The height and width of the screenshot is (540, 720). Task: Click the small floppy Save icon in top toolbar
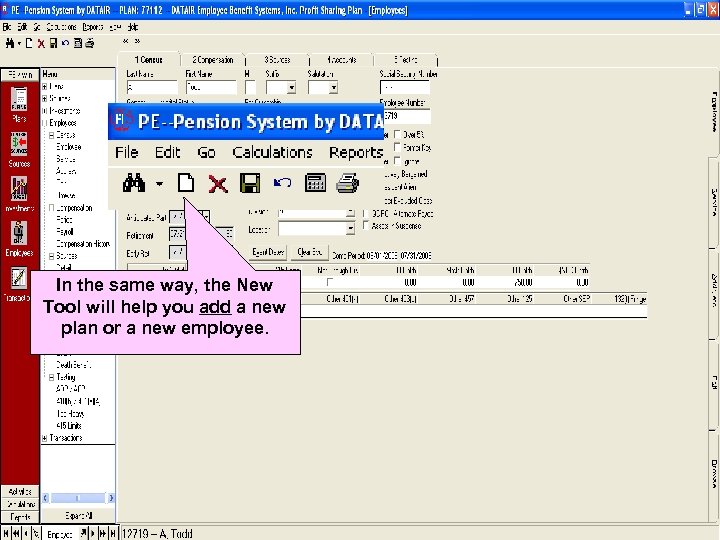pos(53,43)
